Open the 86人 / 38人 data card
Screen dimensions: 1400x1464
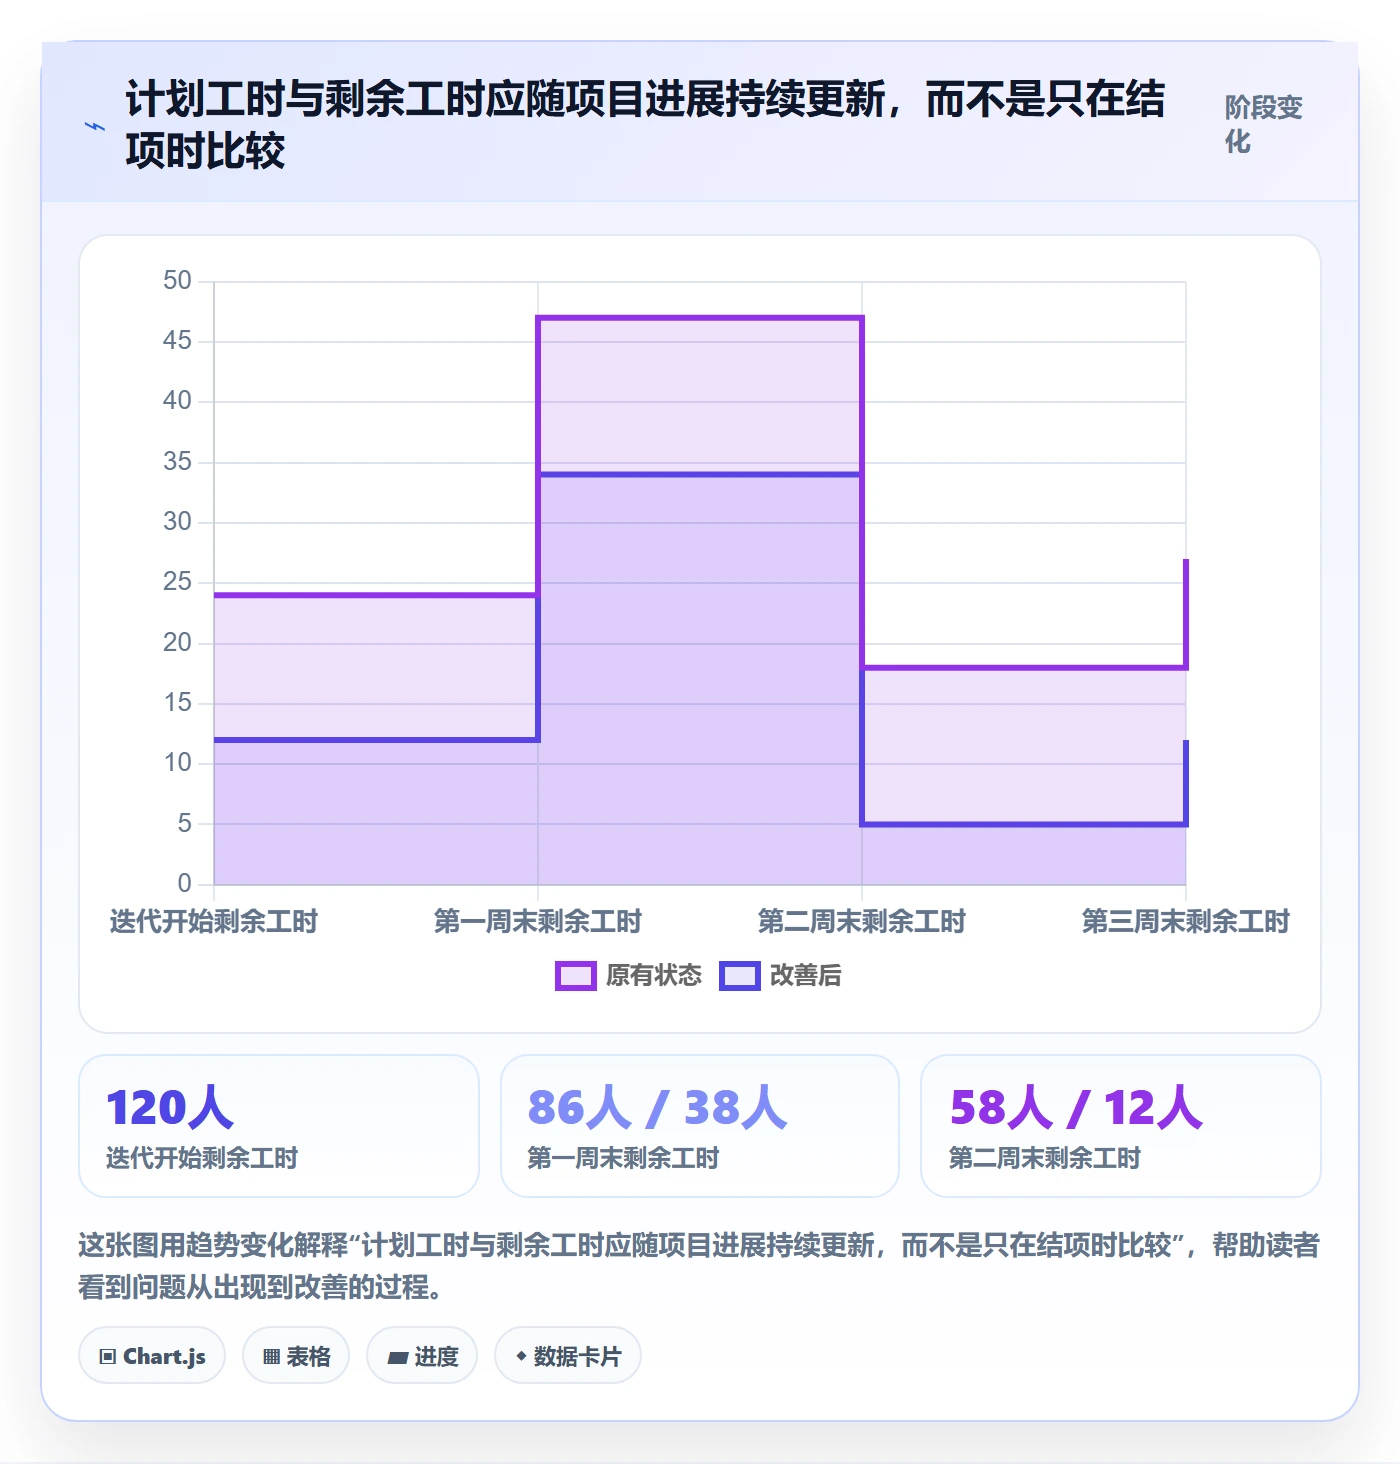tap(700, 1126)
